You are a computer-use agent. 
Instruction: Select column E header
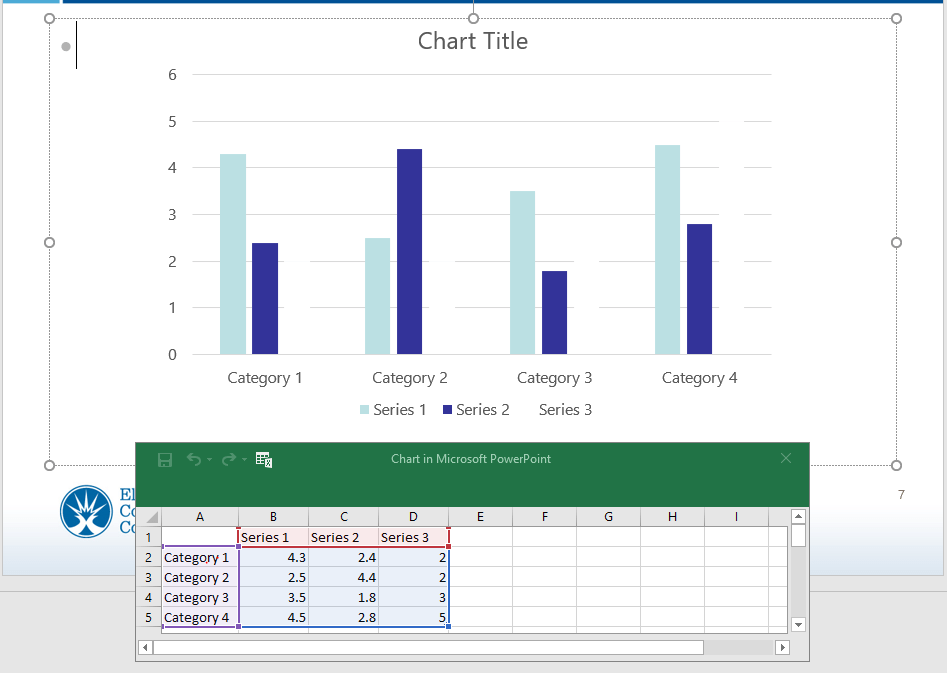coord(480,517)
